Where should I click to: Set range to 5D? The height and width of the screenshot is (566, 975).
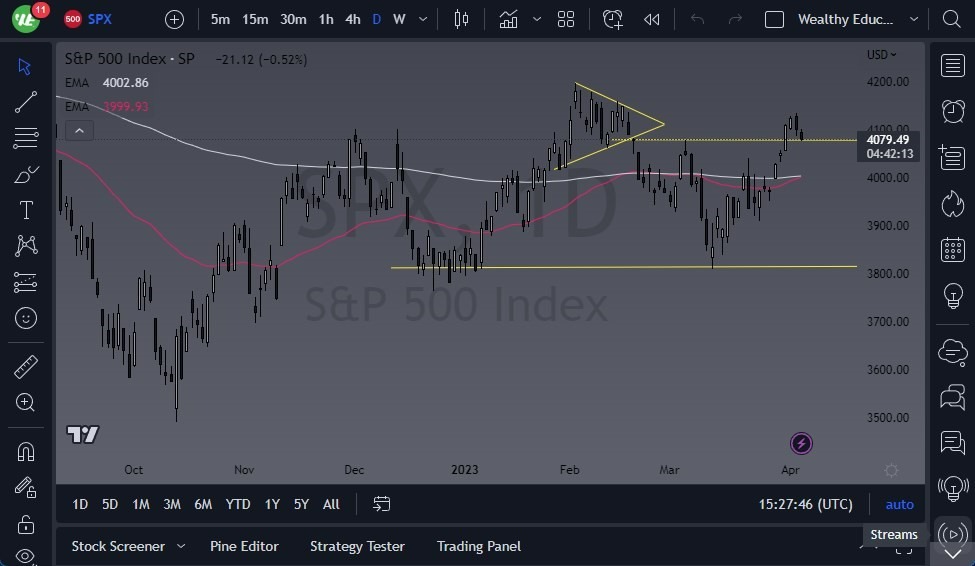(x=109, y=504)
